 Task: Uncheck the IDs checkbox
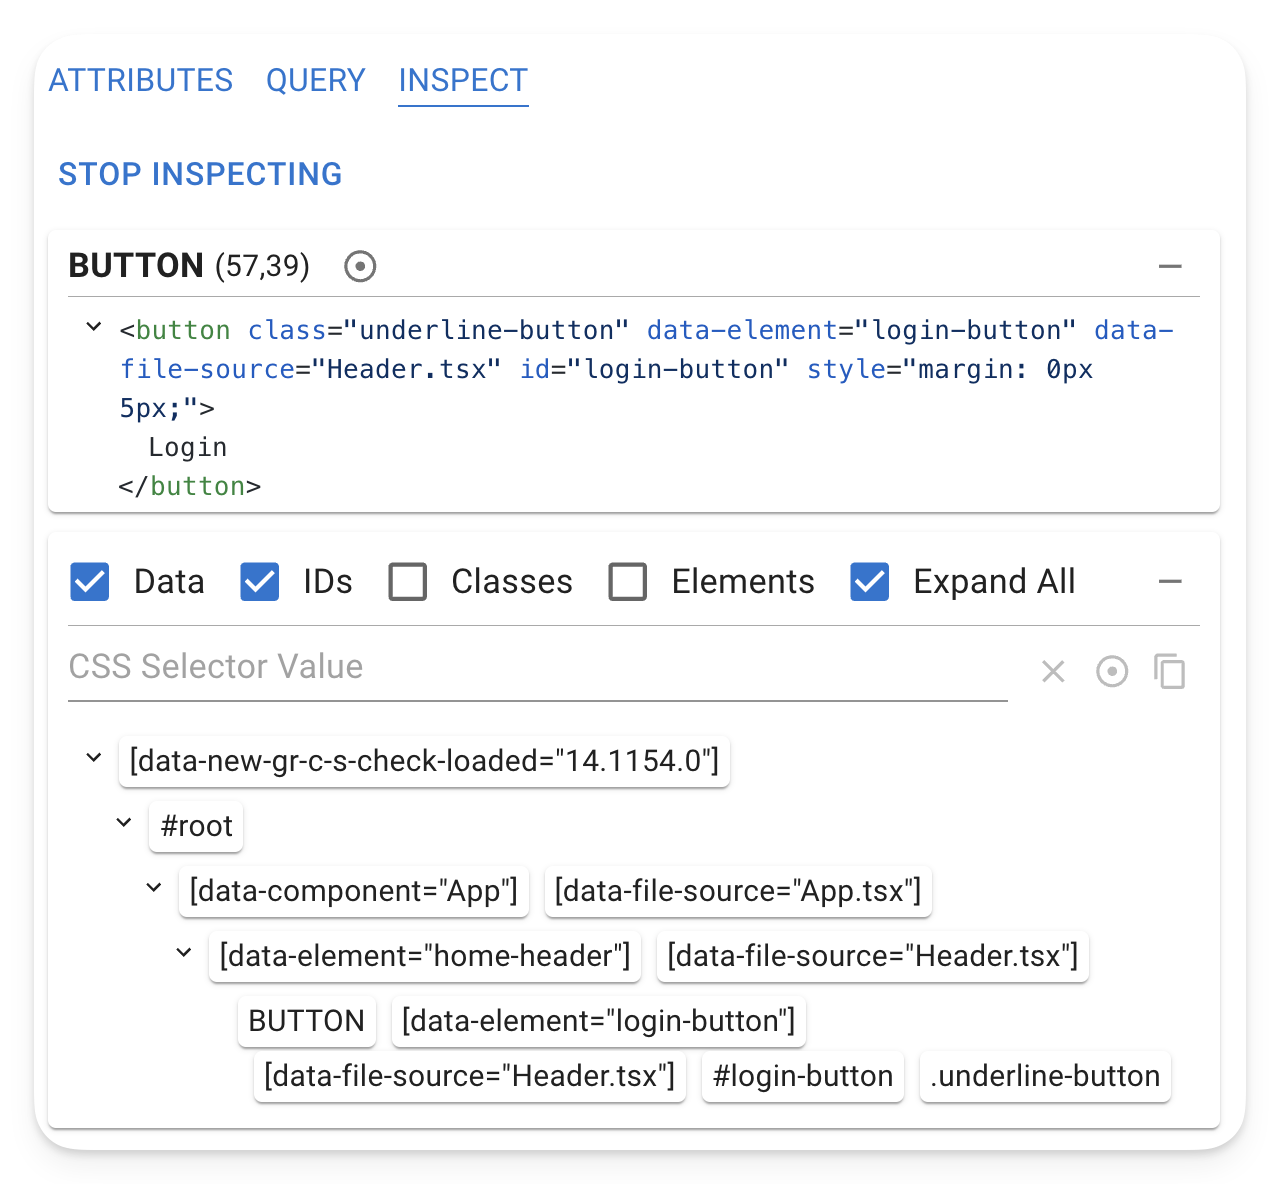point(260,582)
